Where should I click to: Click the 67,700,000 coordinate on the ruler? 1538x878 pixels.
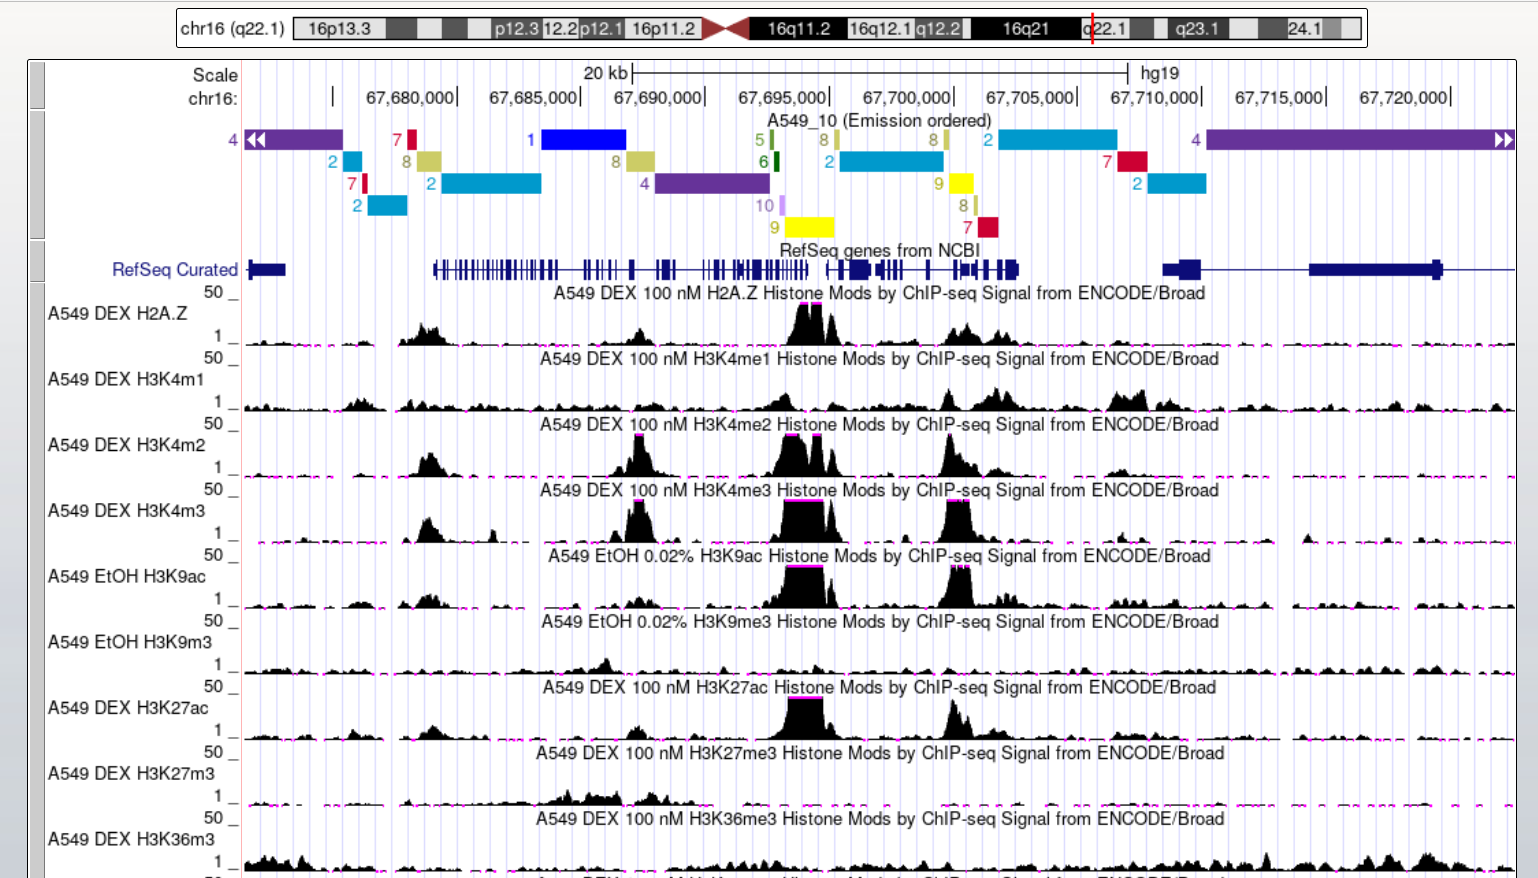pyautogui.click(x=906, y=98)
